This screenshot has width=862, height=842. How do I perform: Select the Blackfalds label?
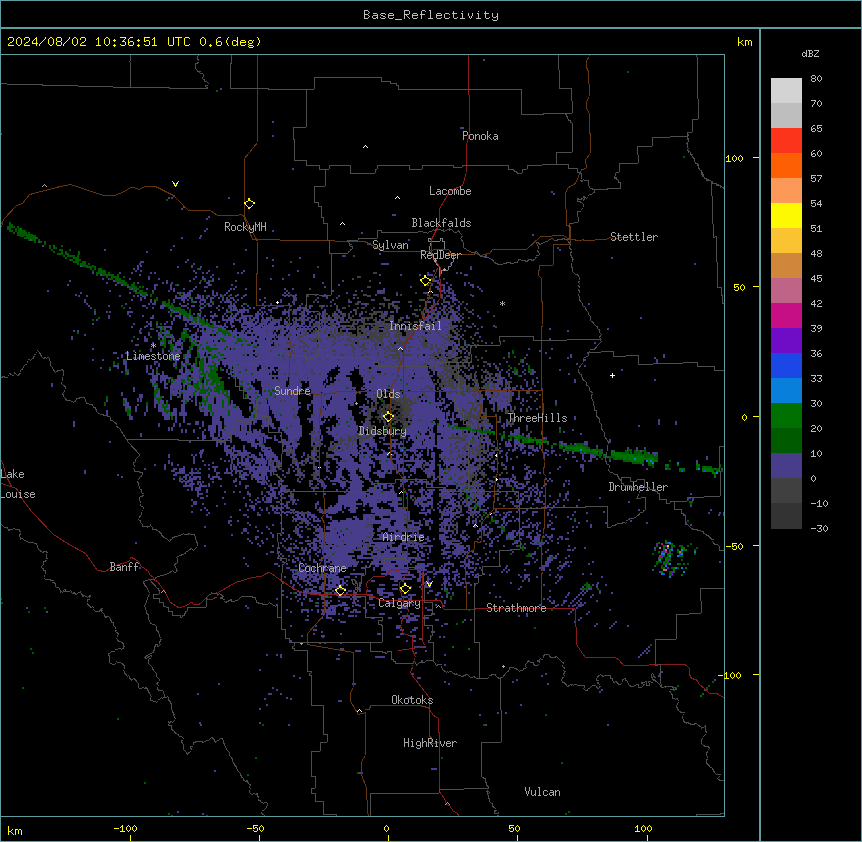pos(441,223)
